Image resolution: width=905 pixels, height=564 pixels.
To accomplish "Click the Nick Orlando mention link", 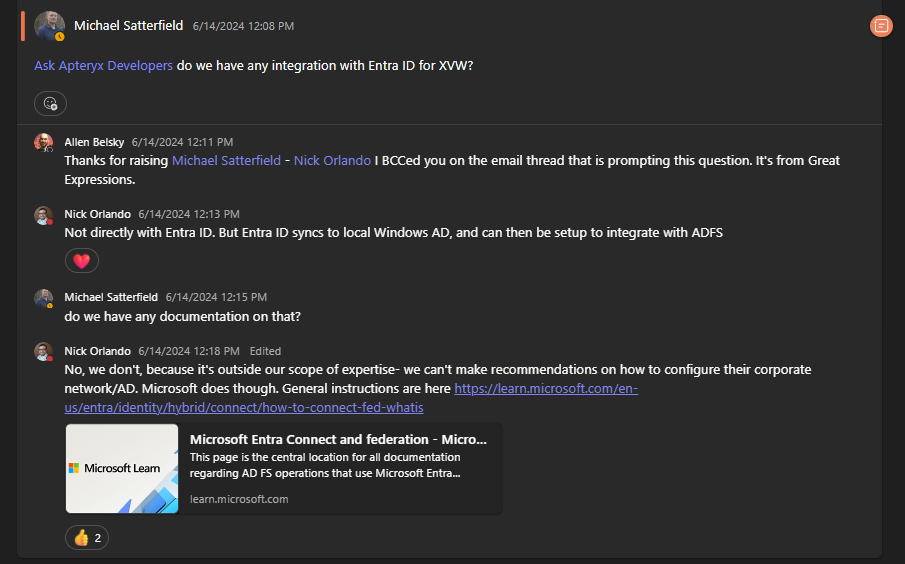I will click(x=332, y=160).
